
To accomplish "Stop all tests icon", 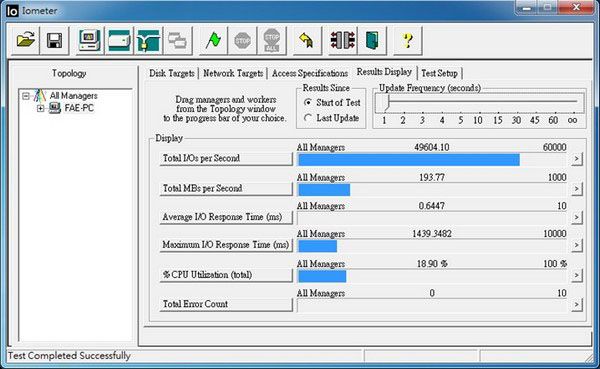I will coord(272,40).
